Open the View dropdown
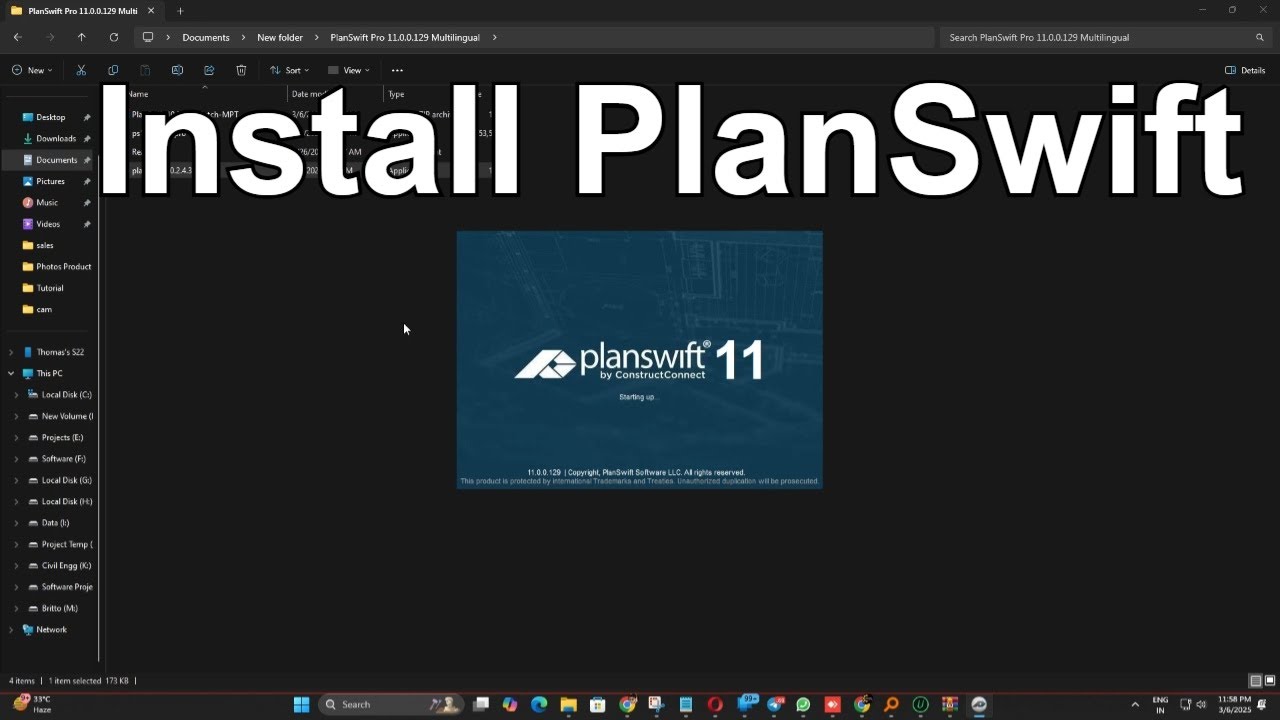Image resolution: width=1280 pixels, height=720 pixels. click(348, 70)
